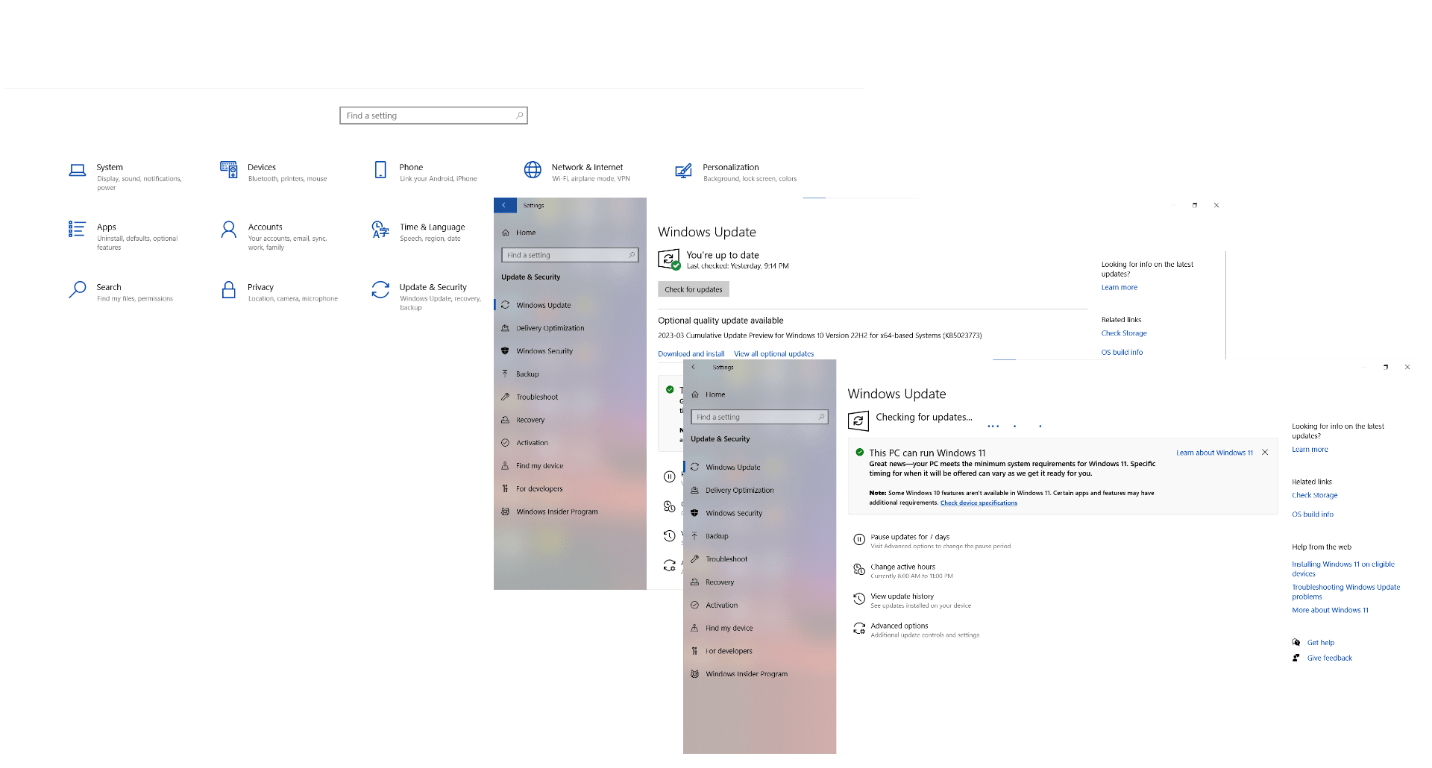
Task: Click OS build info in the You're up to date window
Action: [x=1122, y=352]
